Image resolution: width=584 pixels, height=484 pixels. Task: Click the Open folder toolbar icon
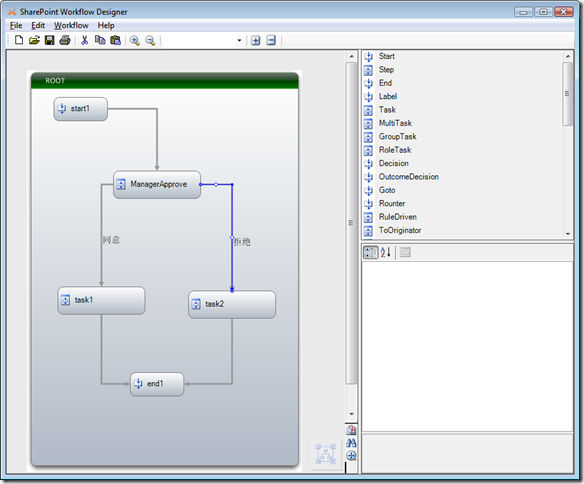34,40
